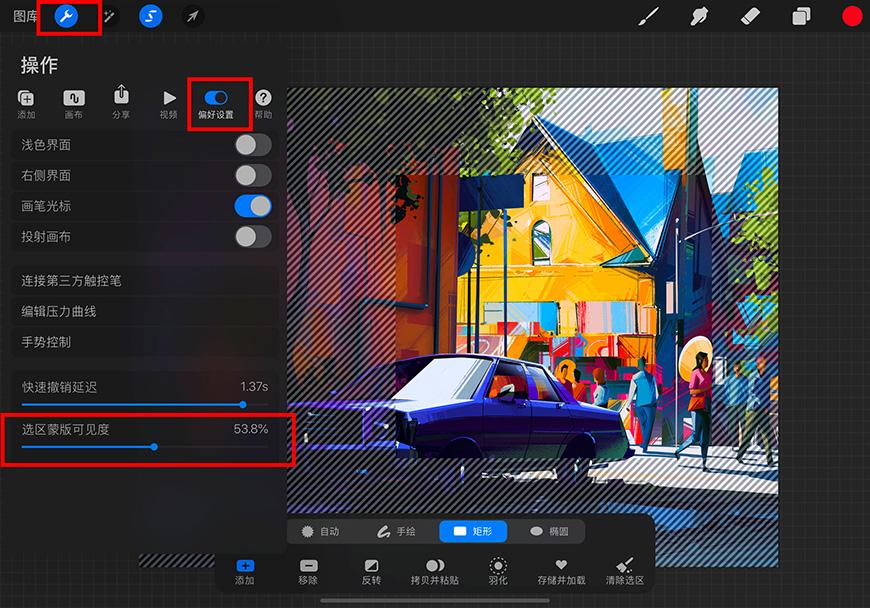Screen dimensions: 870x608
Task: Switch to the 视频 video tab
Action: click(x=169, y=104)
